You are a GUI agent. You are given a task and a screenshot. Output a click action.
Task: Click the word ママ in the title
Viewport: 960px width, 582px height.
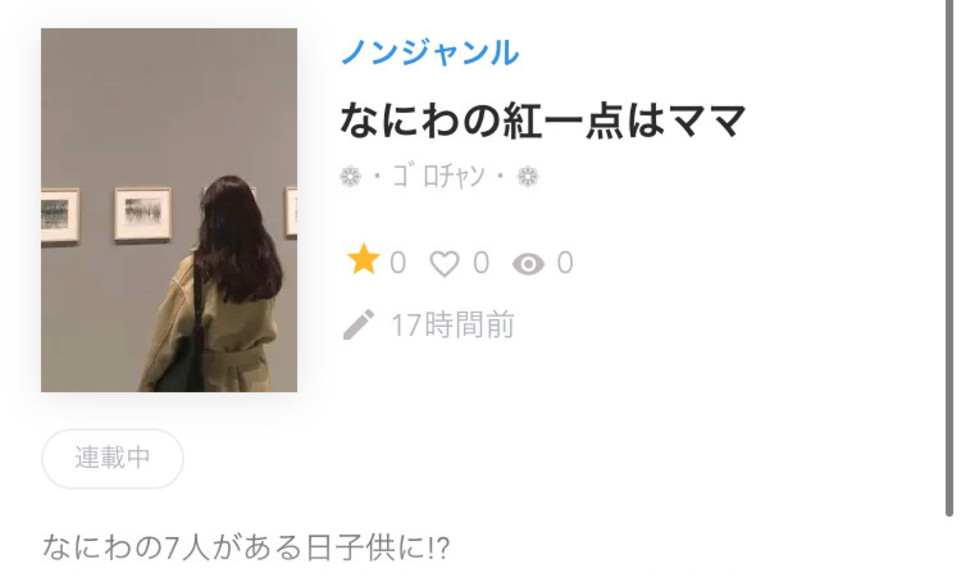(x=707, y=120)
